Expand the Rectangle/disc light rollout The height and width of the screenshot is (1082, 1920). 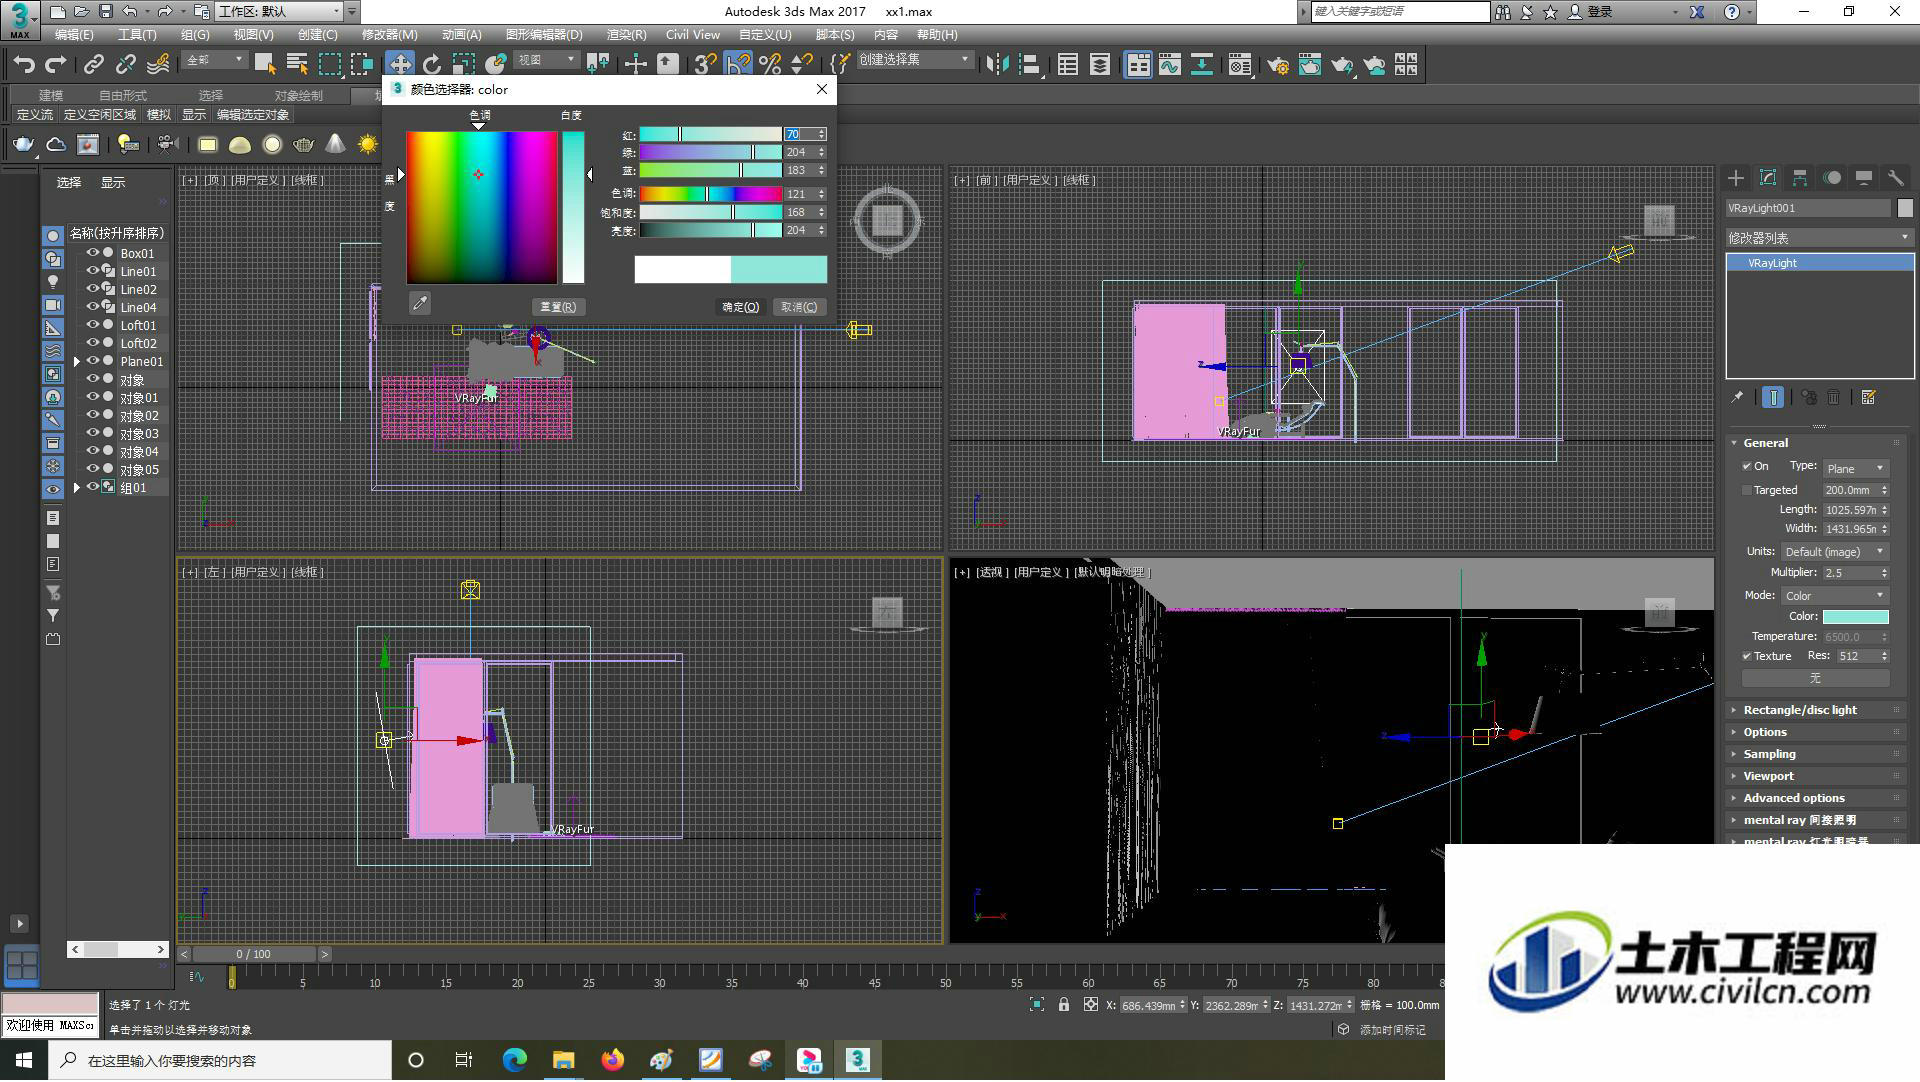pos(1815,710)
